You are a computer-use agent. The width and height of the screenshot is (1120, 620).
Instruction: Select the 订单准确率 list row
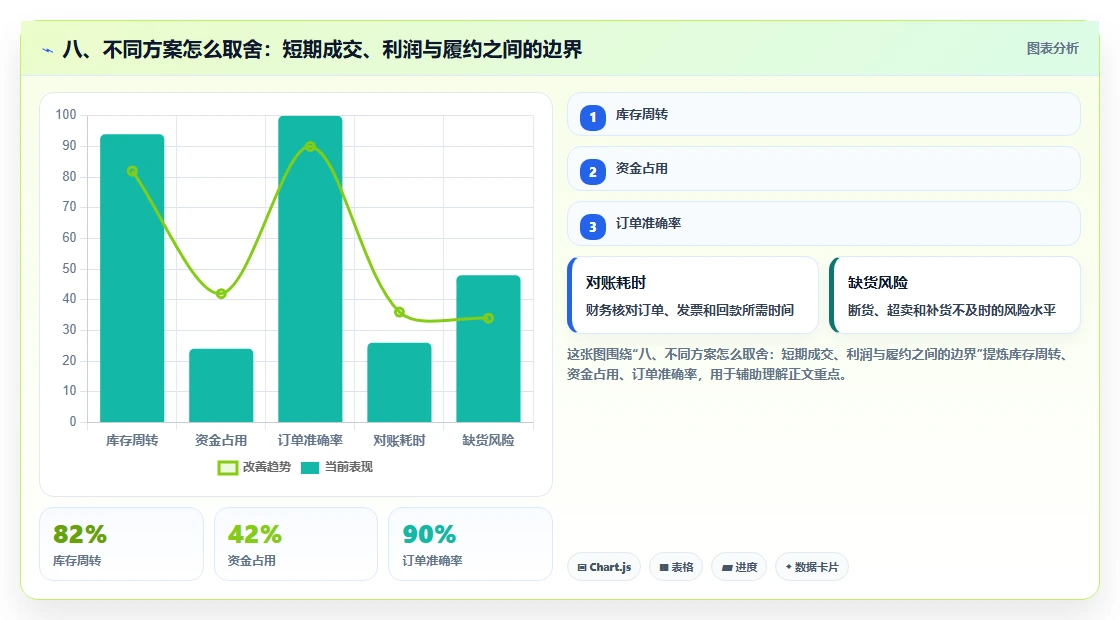tap(823, 224)
